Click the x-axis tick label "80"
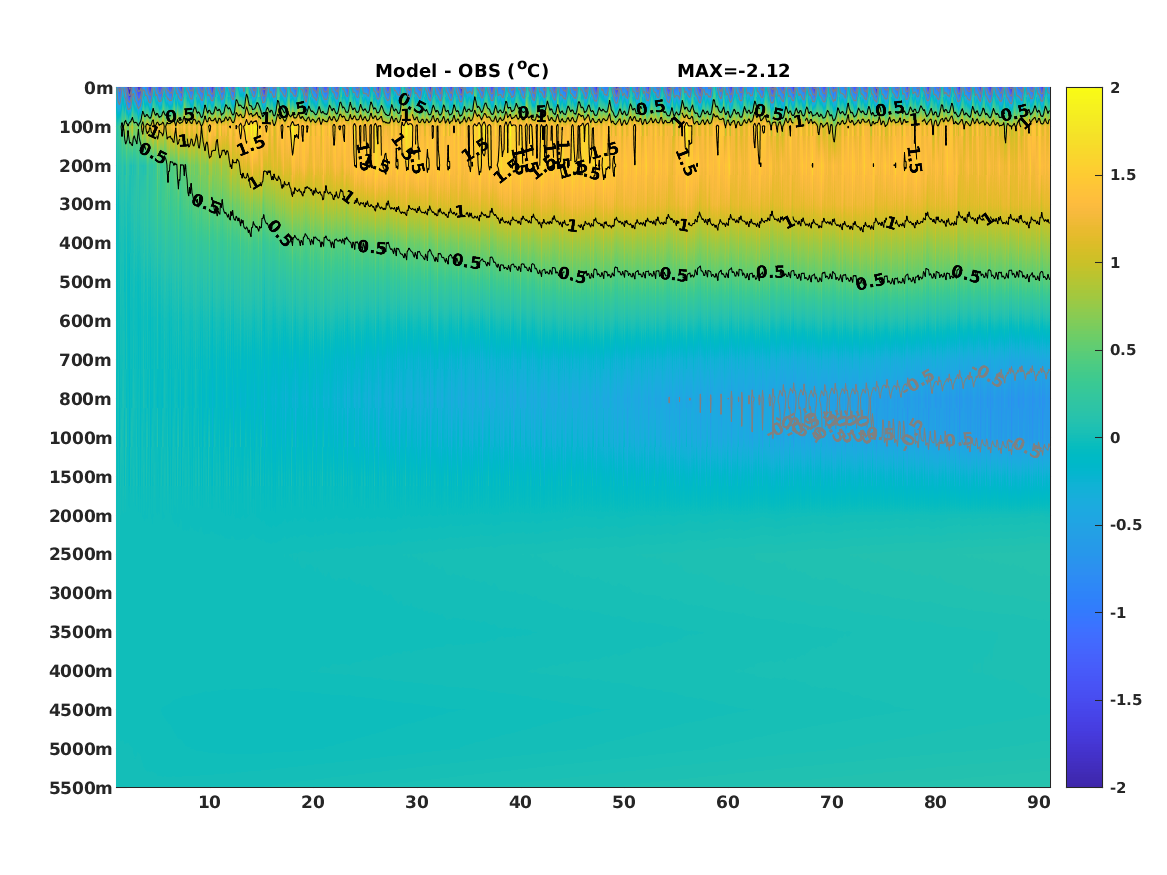The width and height of the screenshot is (1167, 875). coord(936,802)
